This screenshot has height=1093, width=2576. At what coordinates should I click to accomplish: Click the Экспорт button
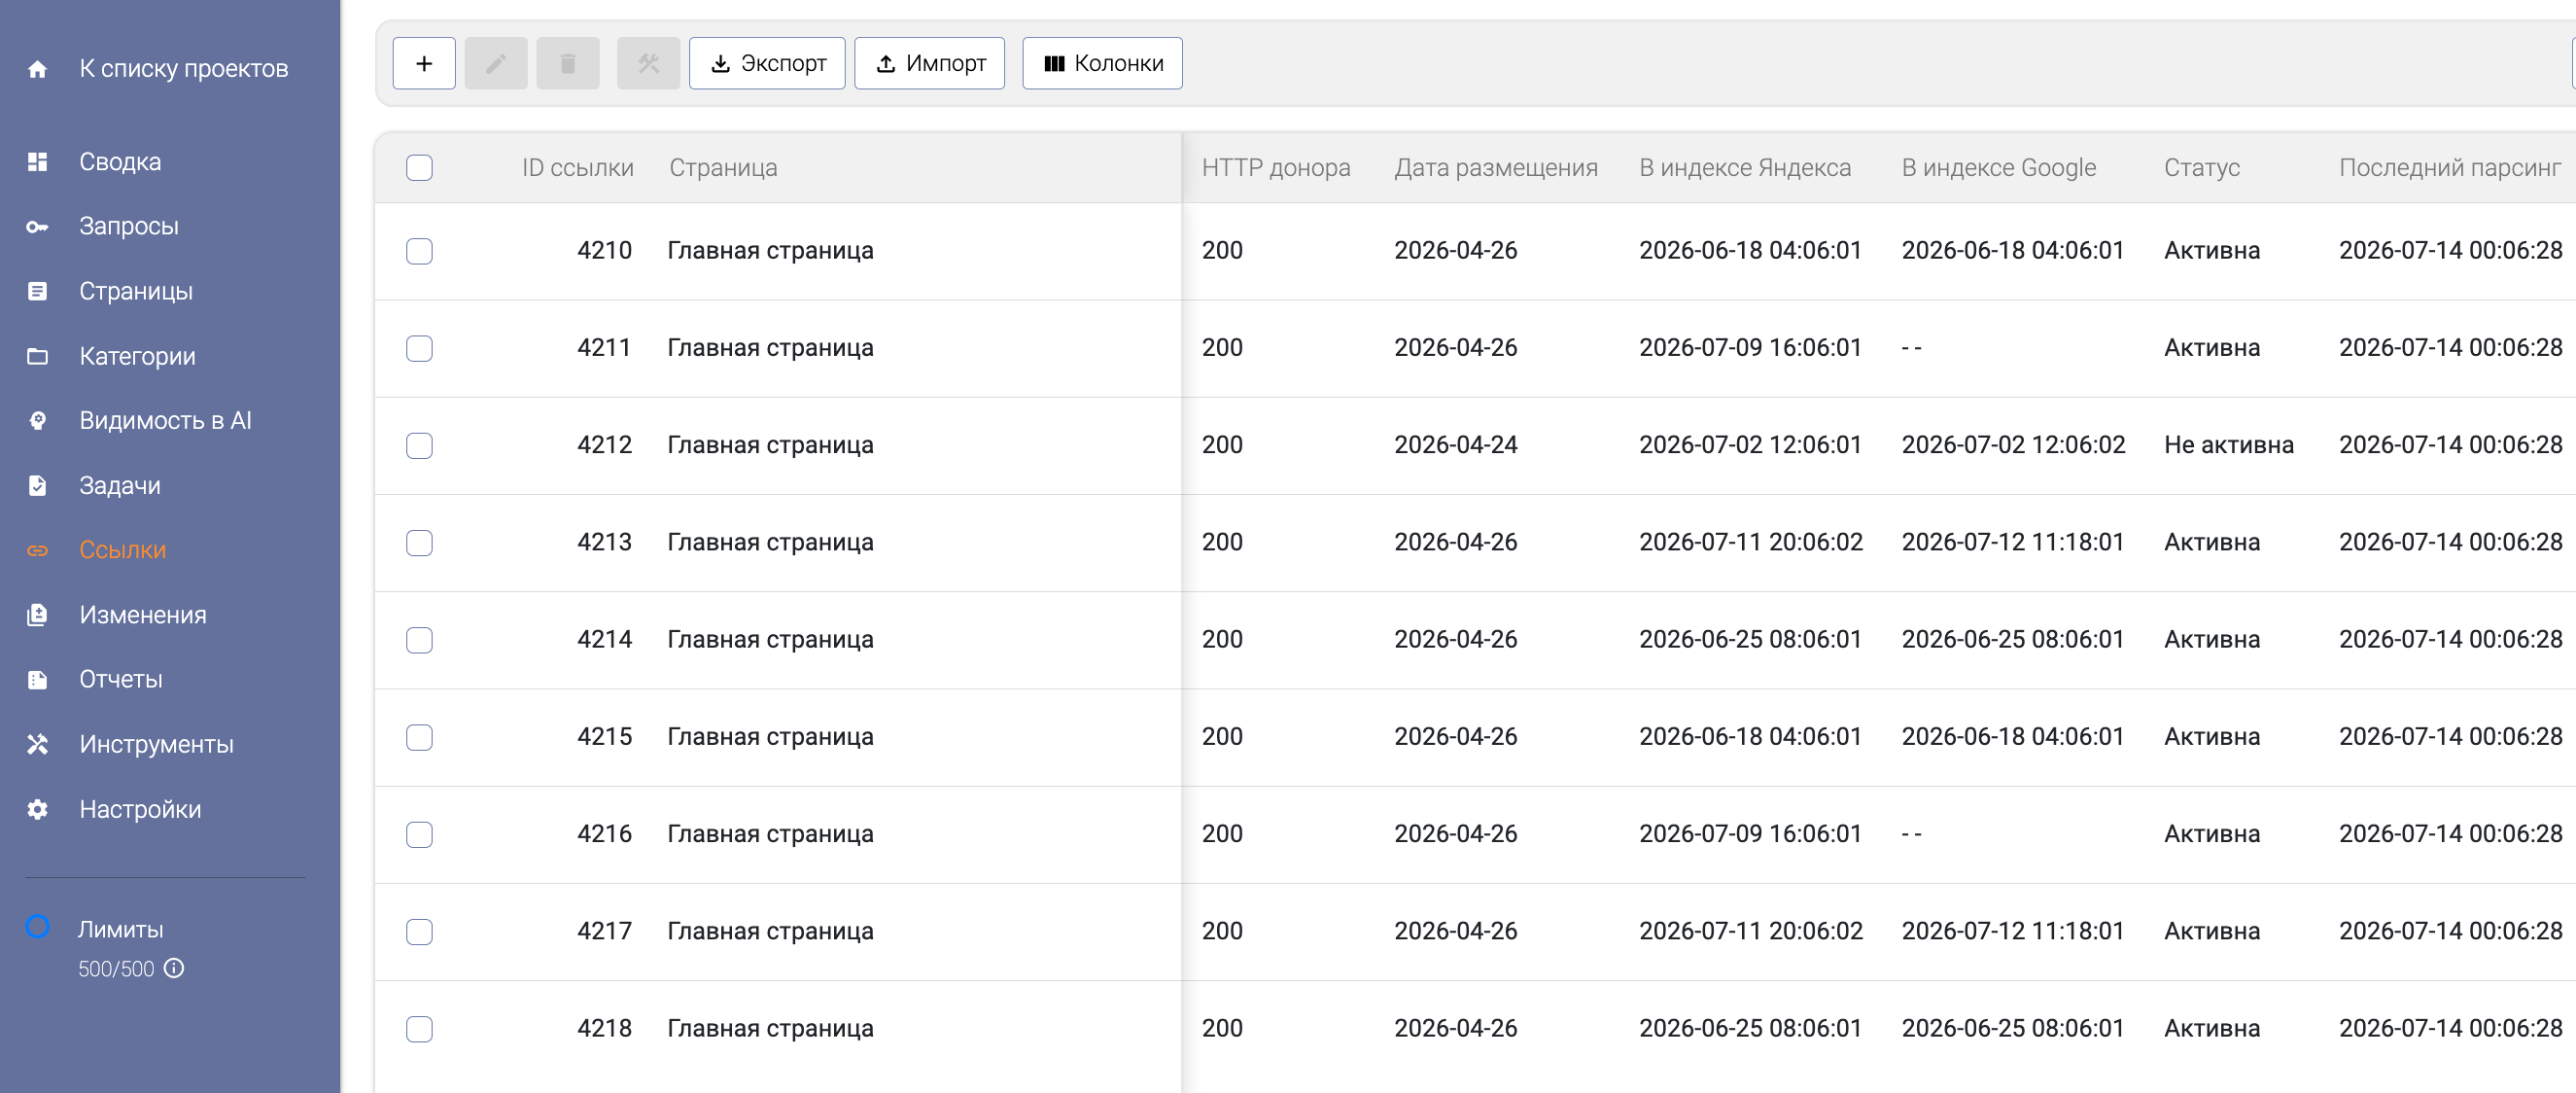(767, 64)
